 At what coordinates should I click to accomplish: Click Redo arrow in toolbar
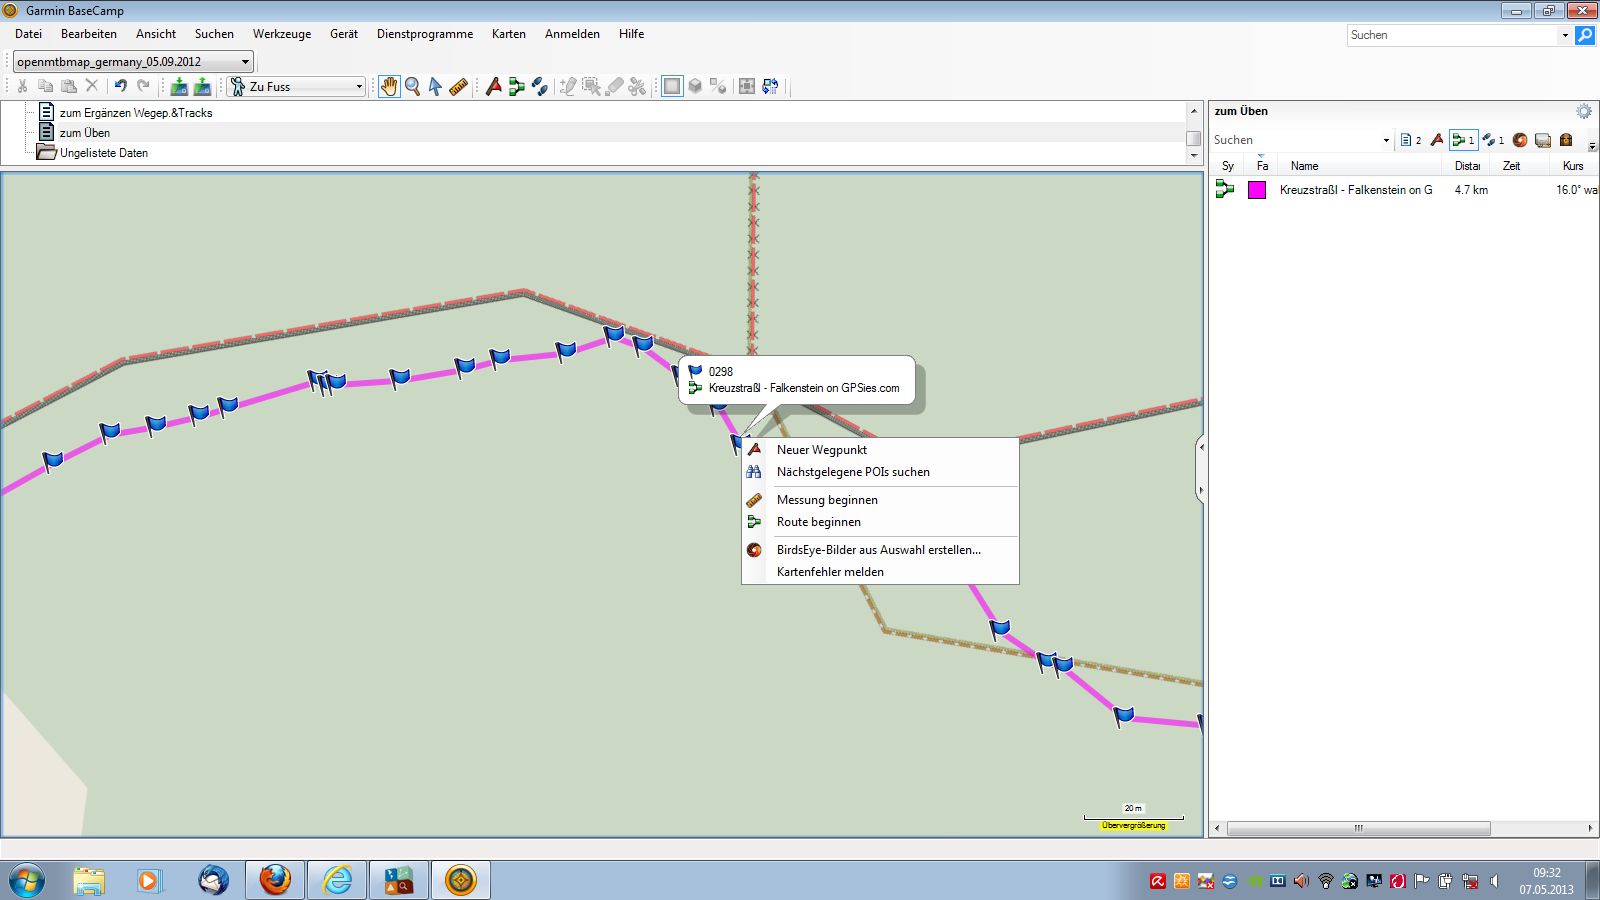click(143, 86)
